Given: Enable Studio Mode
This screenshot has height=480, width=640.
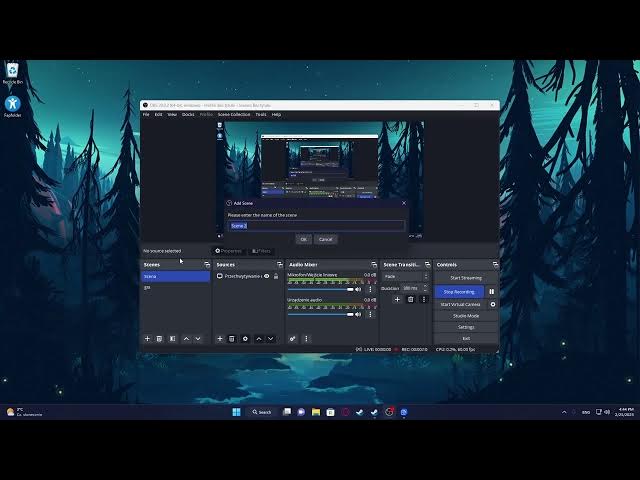Looking at the screenshot, I should point(466,316).
